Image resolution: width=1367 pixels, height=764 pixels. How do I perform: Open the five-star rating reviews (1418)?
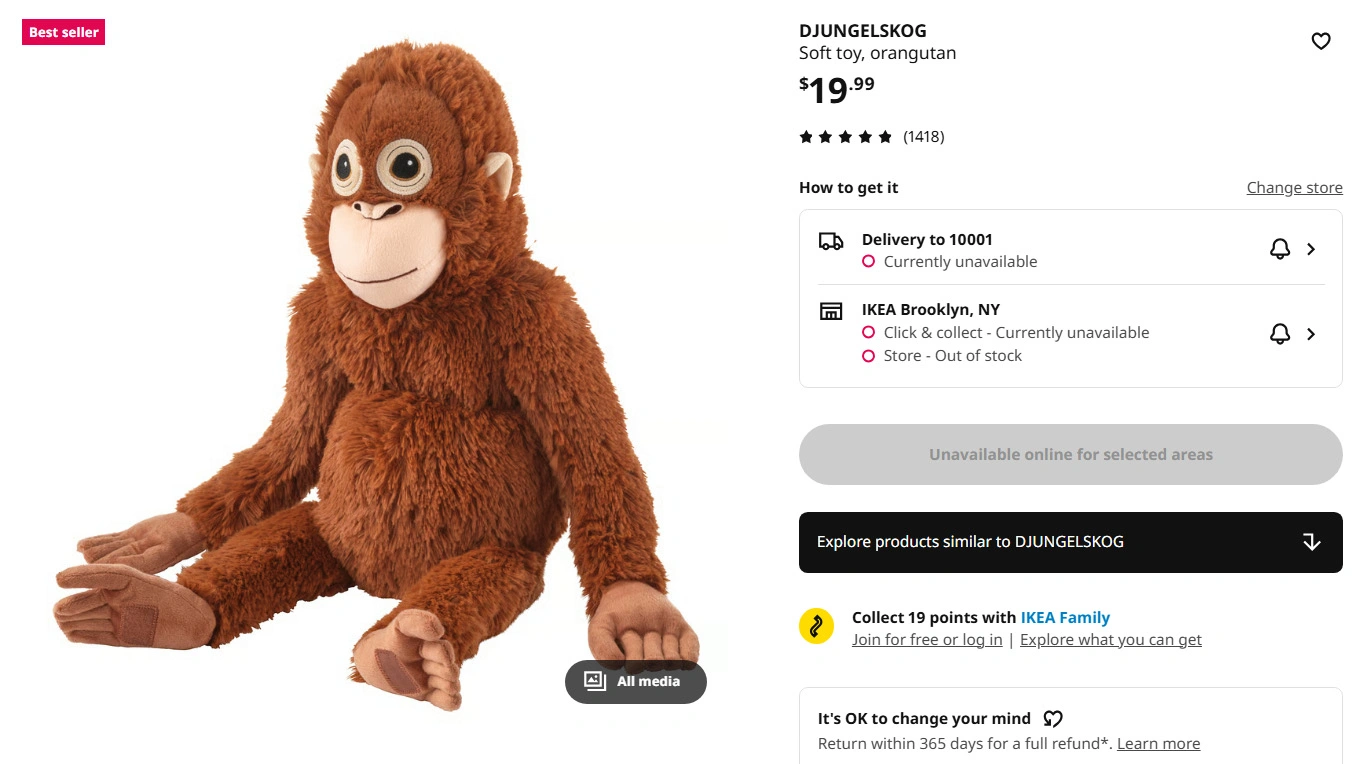point(871,137)
